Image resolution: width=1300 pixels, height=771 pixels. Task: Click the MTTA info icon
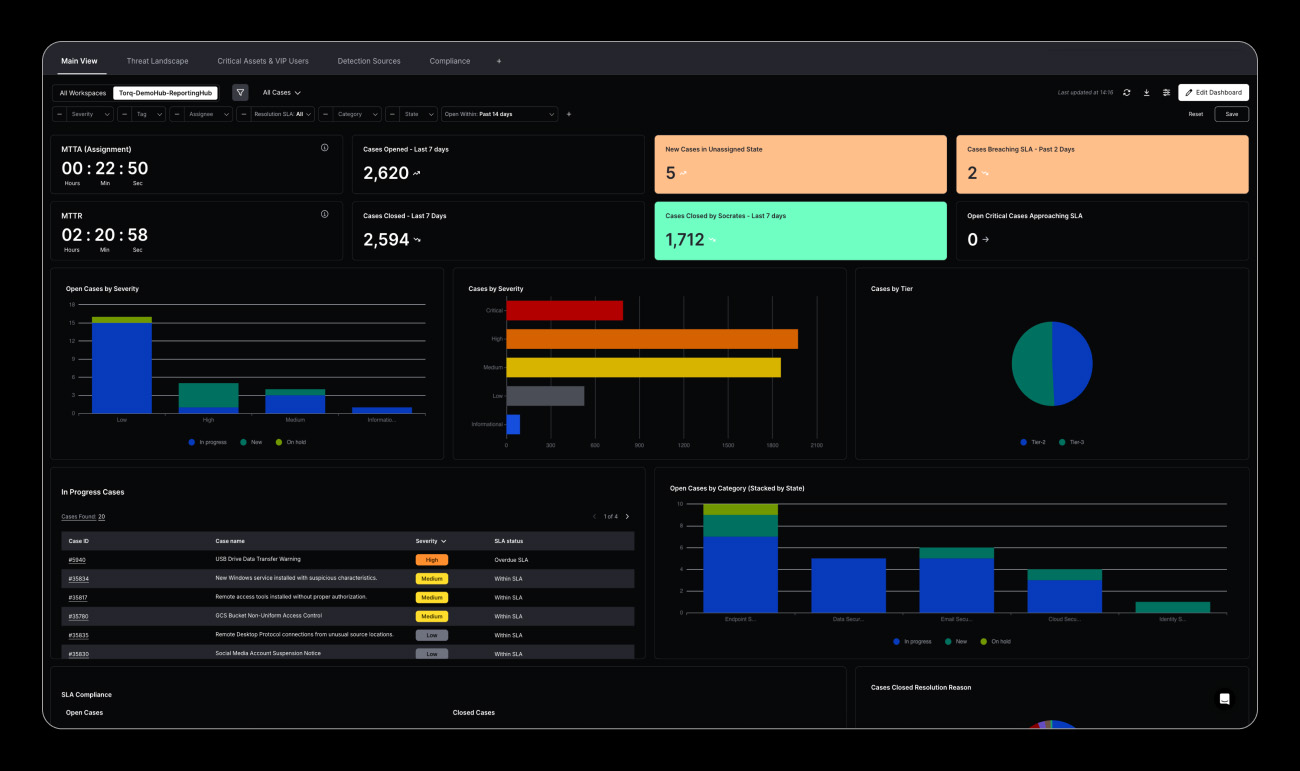pos(324,148)
